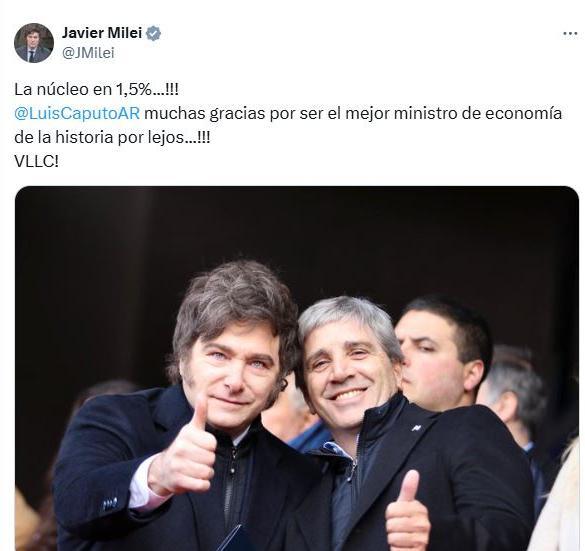Follow the @LuisCaputoAR mention link

point(77,113)
